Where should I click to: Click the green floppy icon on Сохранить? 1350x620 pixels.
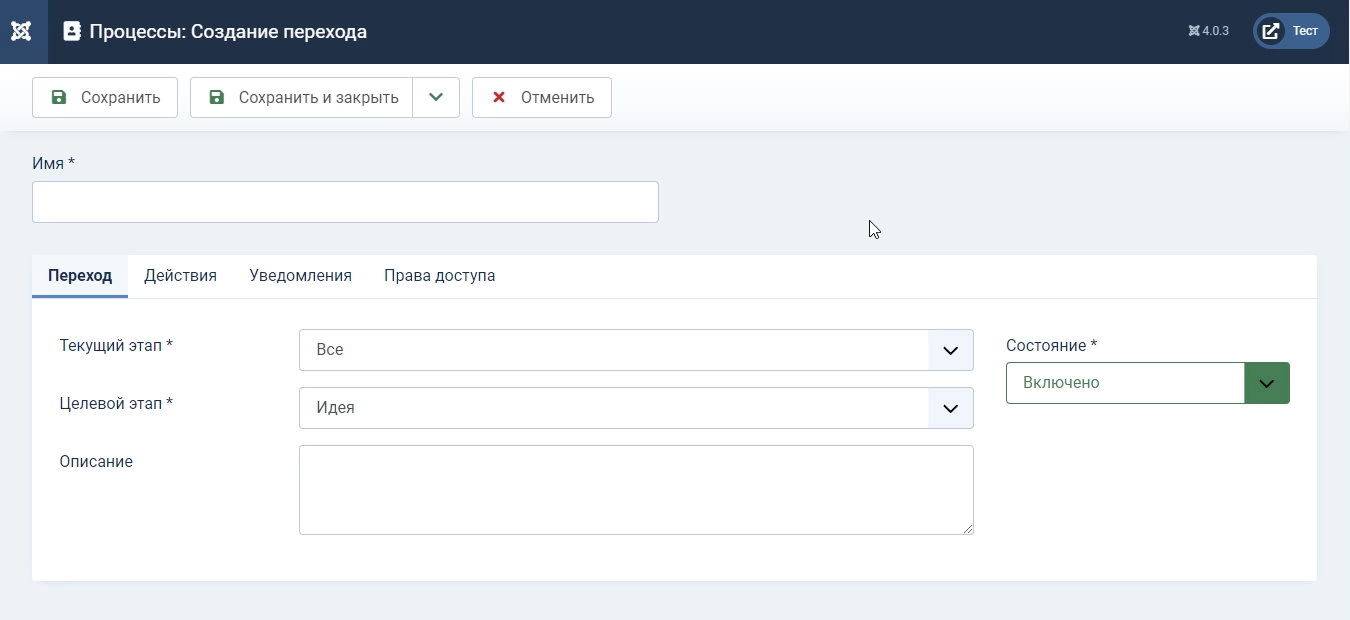point(58,97)
